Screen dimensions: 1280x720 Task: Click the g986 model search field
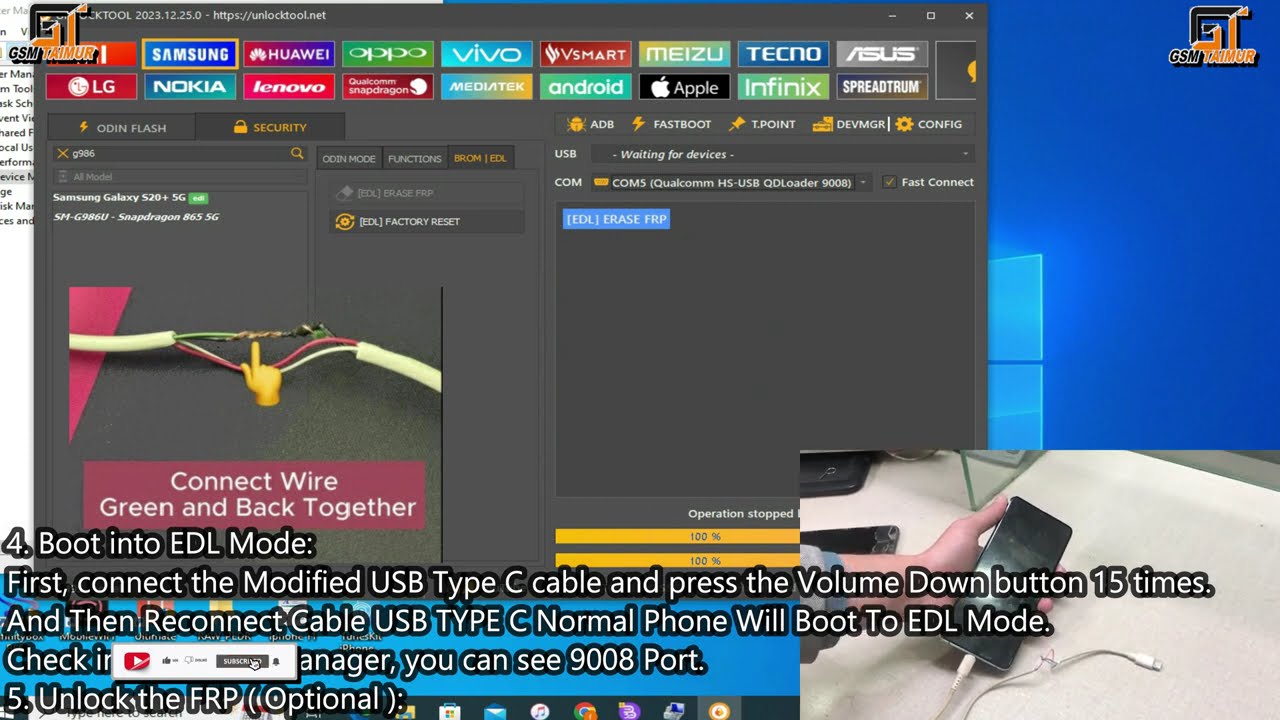[180, 153]
